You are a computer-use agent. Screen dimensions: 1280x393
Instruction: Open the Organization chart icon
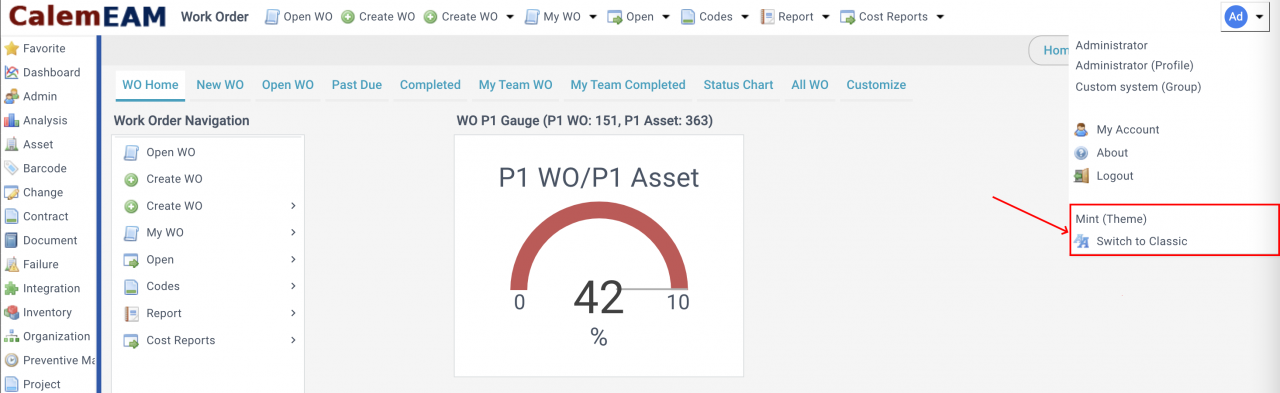point(12,336)
